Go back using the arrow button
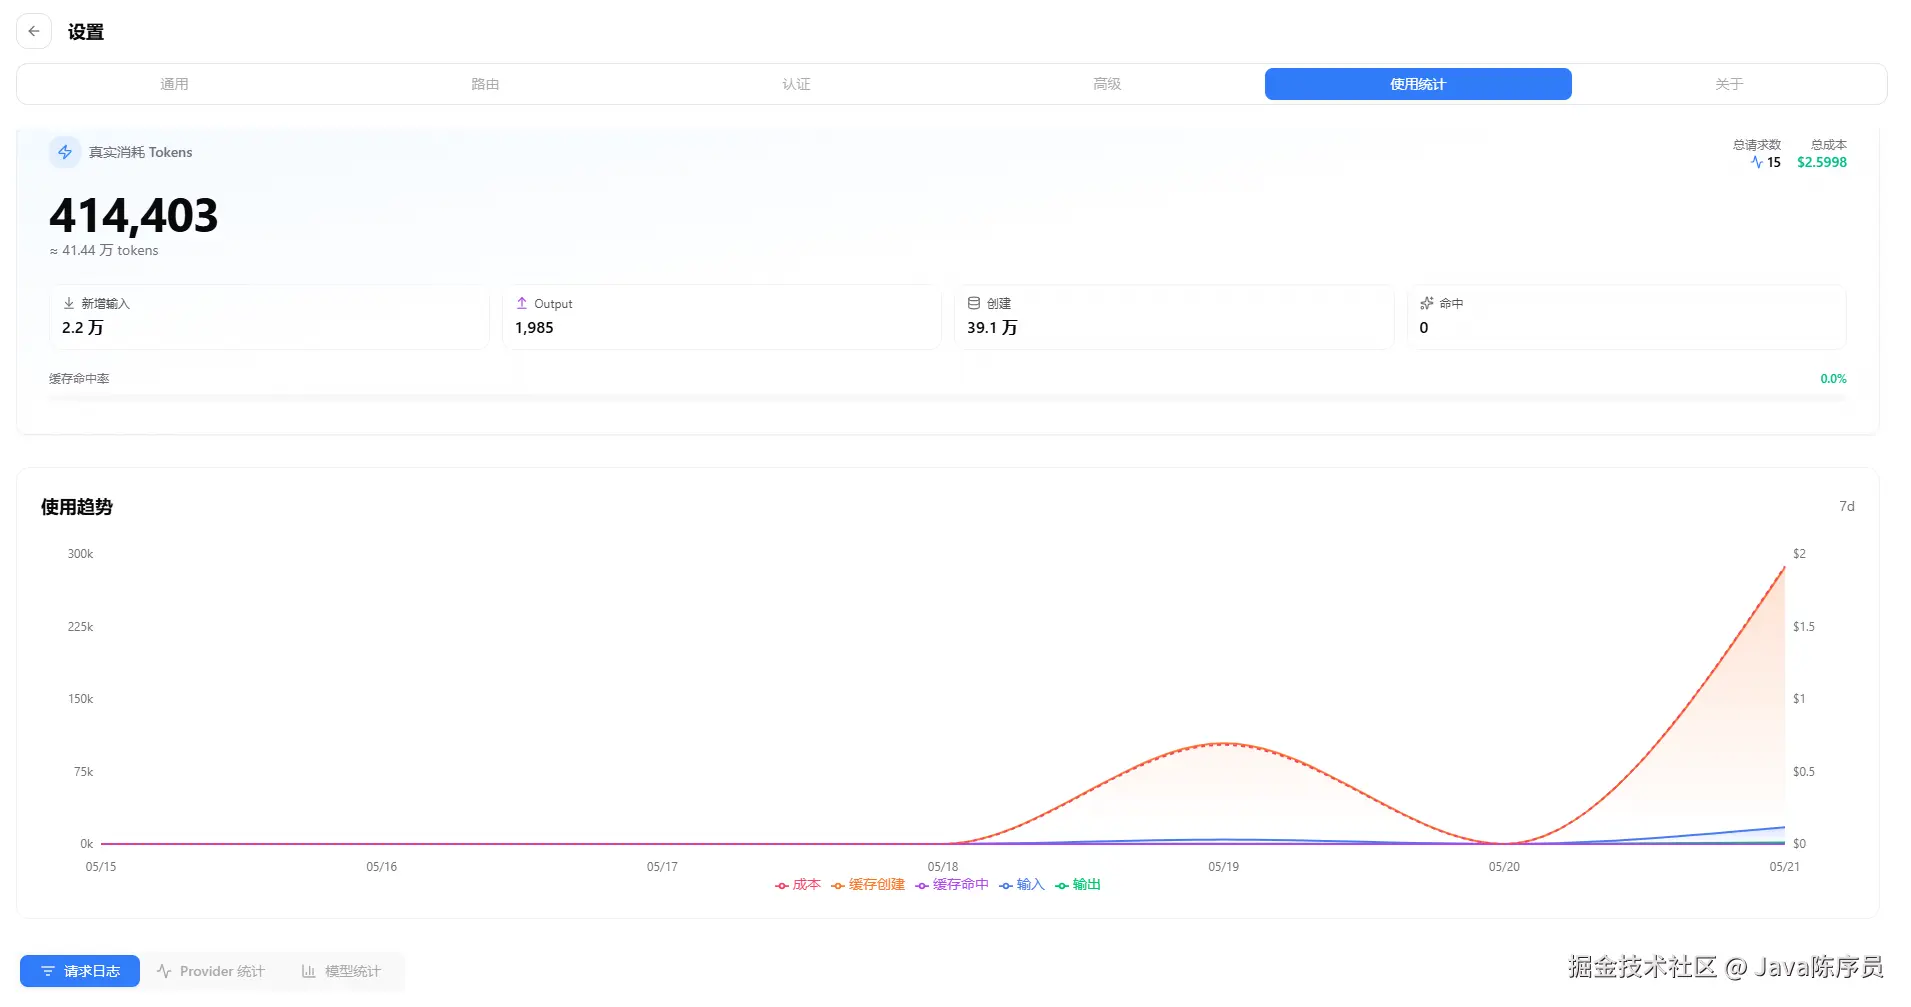1911x1007 pixels. tap(34, 32)
